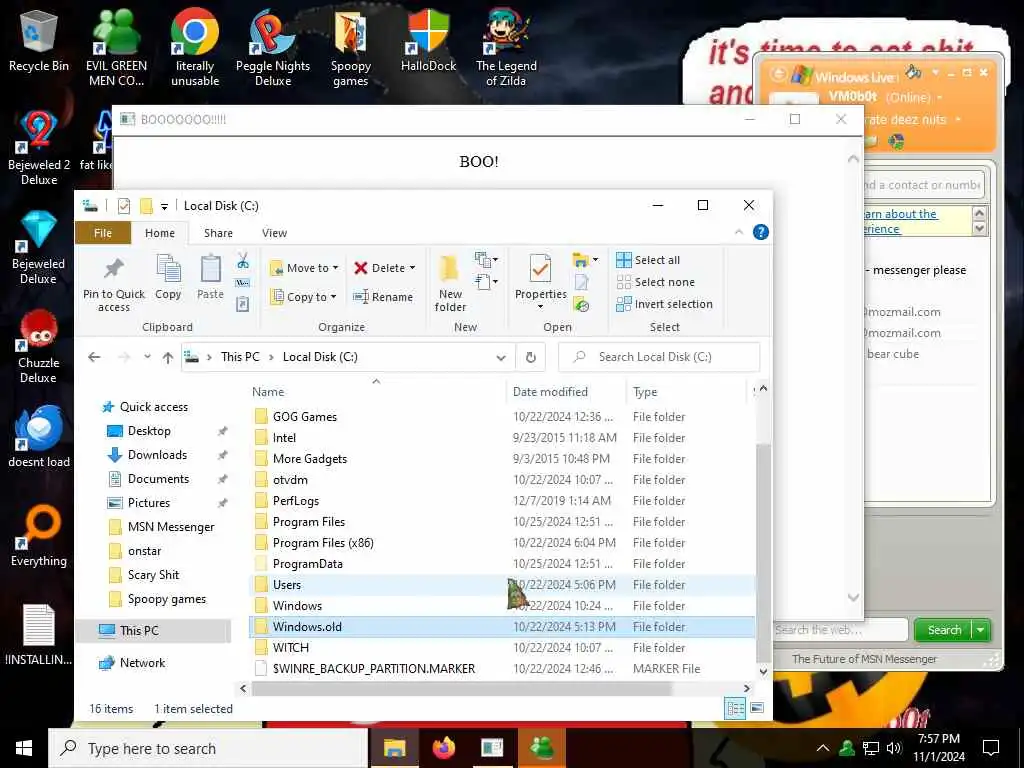Switch to Large icons view in status bar
This screenshot has height=768, width=1024.
(x=757, y=709)
